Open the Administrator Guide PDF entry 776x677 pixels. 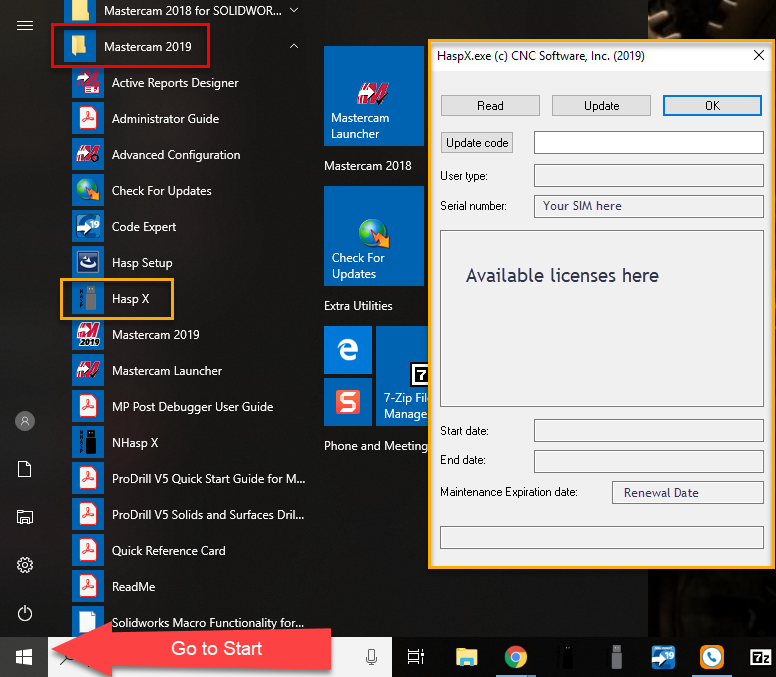coord(188,119)
